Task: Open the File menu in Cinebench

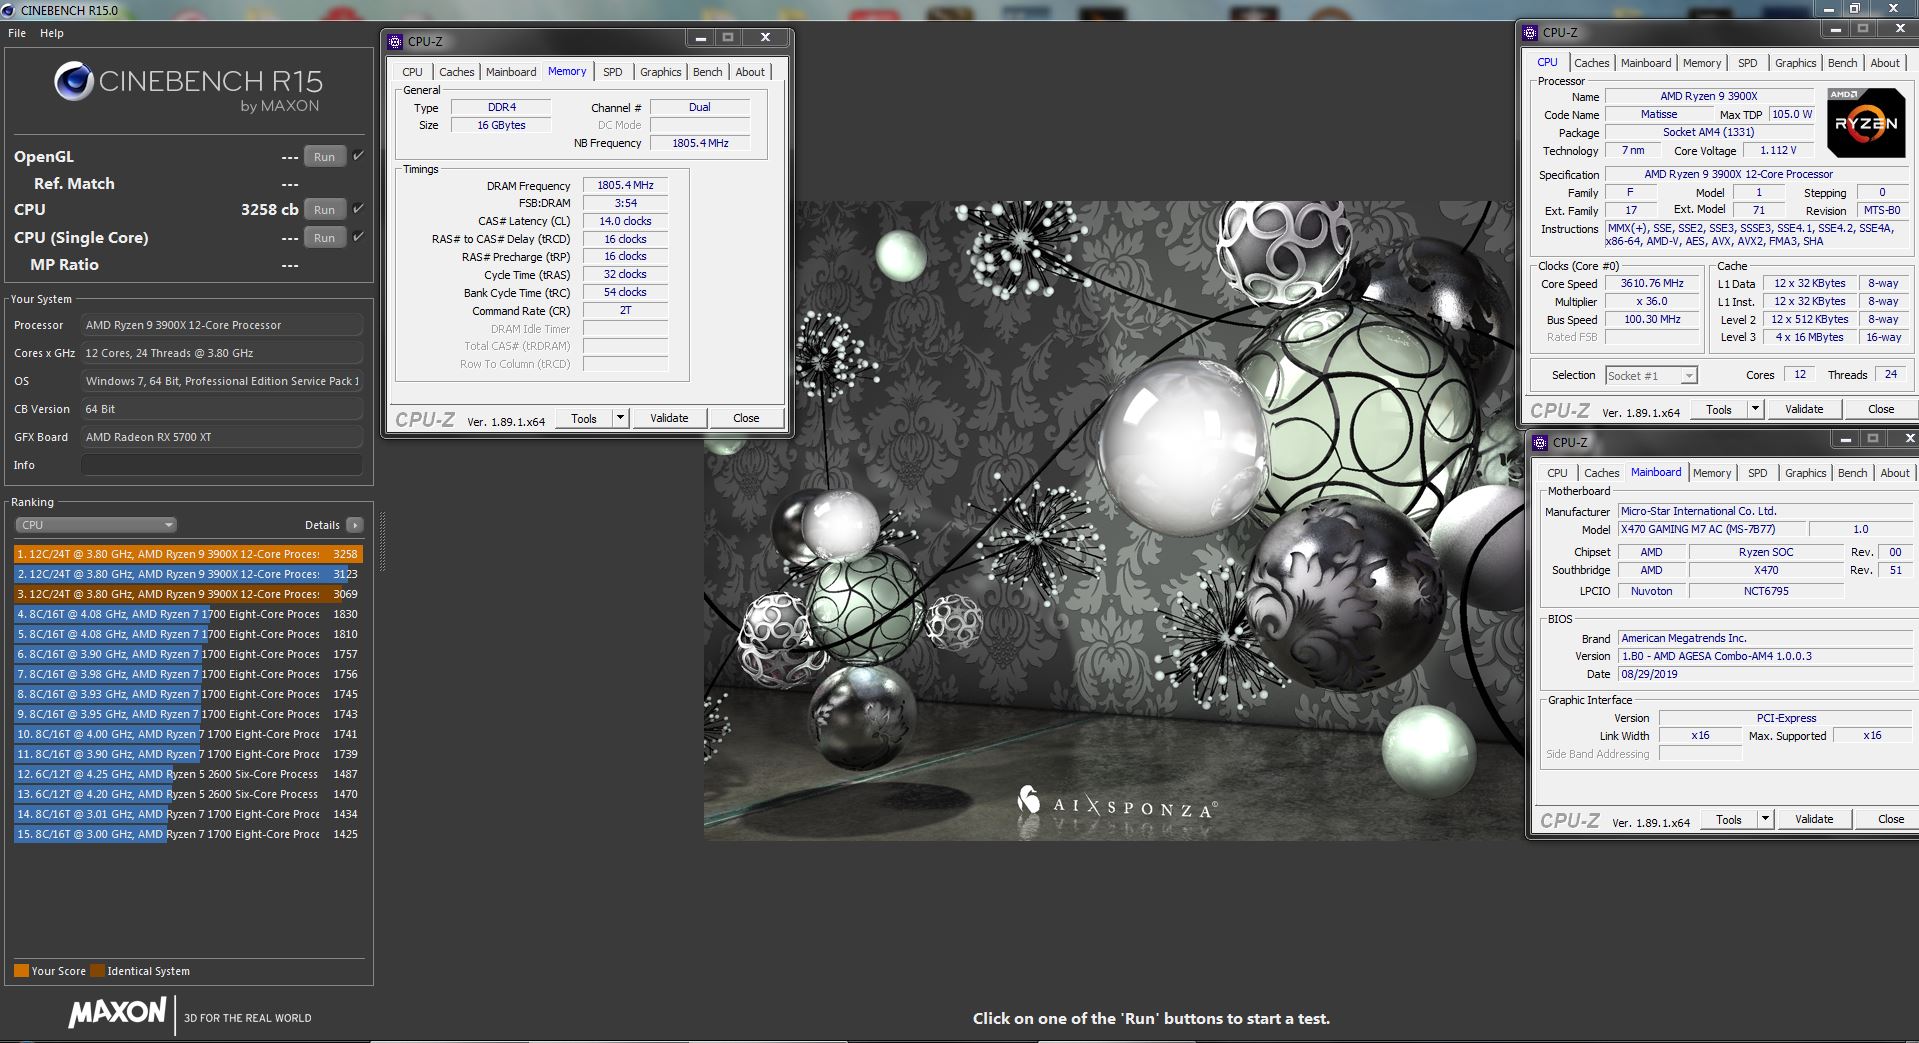Action: 17,33
